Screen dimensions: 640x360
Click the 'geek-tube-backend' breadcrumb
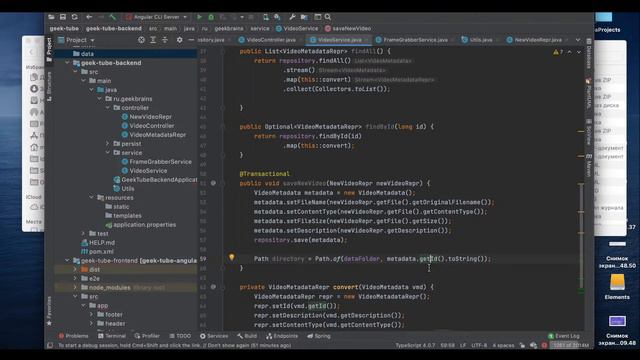114,29
